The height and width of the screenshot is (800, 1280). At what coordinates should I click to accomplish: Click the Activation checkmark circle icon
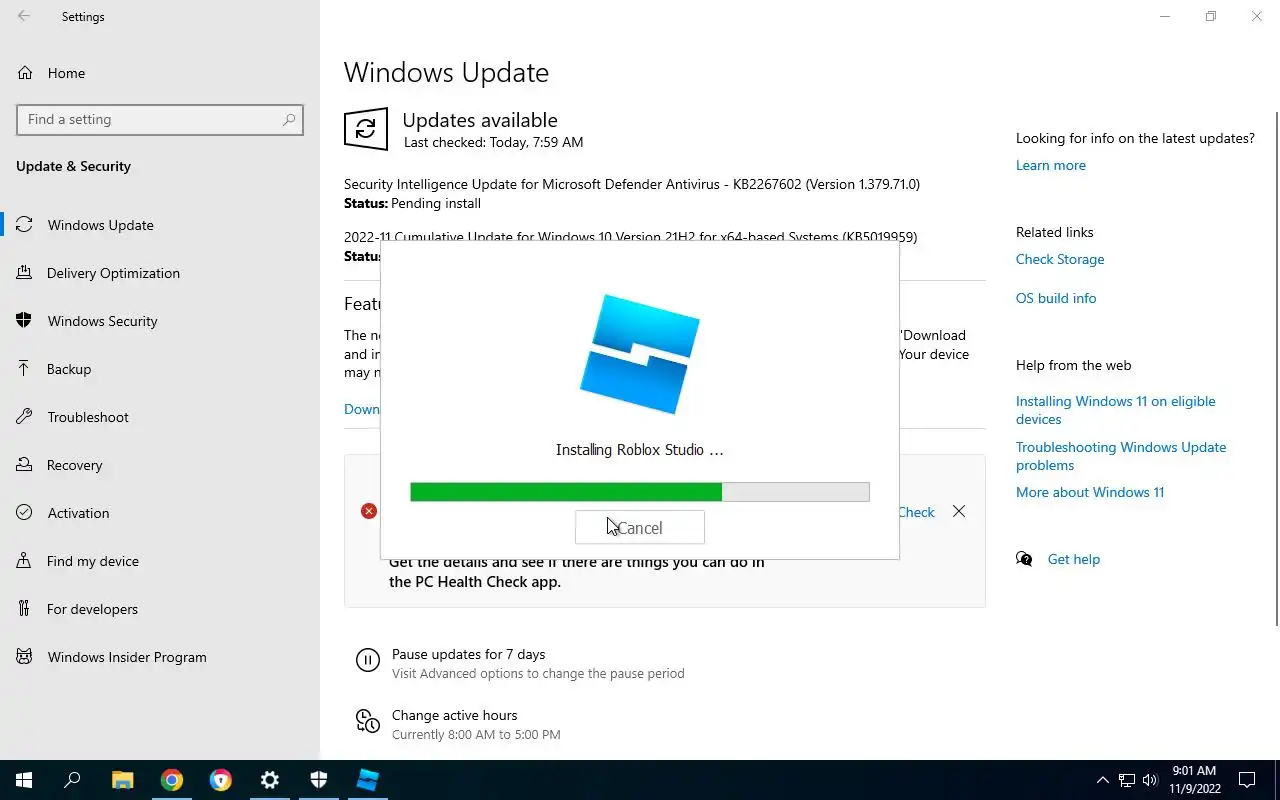click(24, 513)
